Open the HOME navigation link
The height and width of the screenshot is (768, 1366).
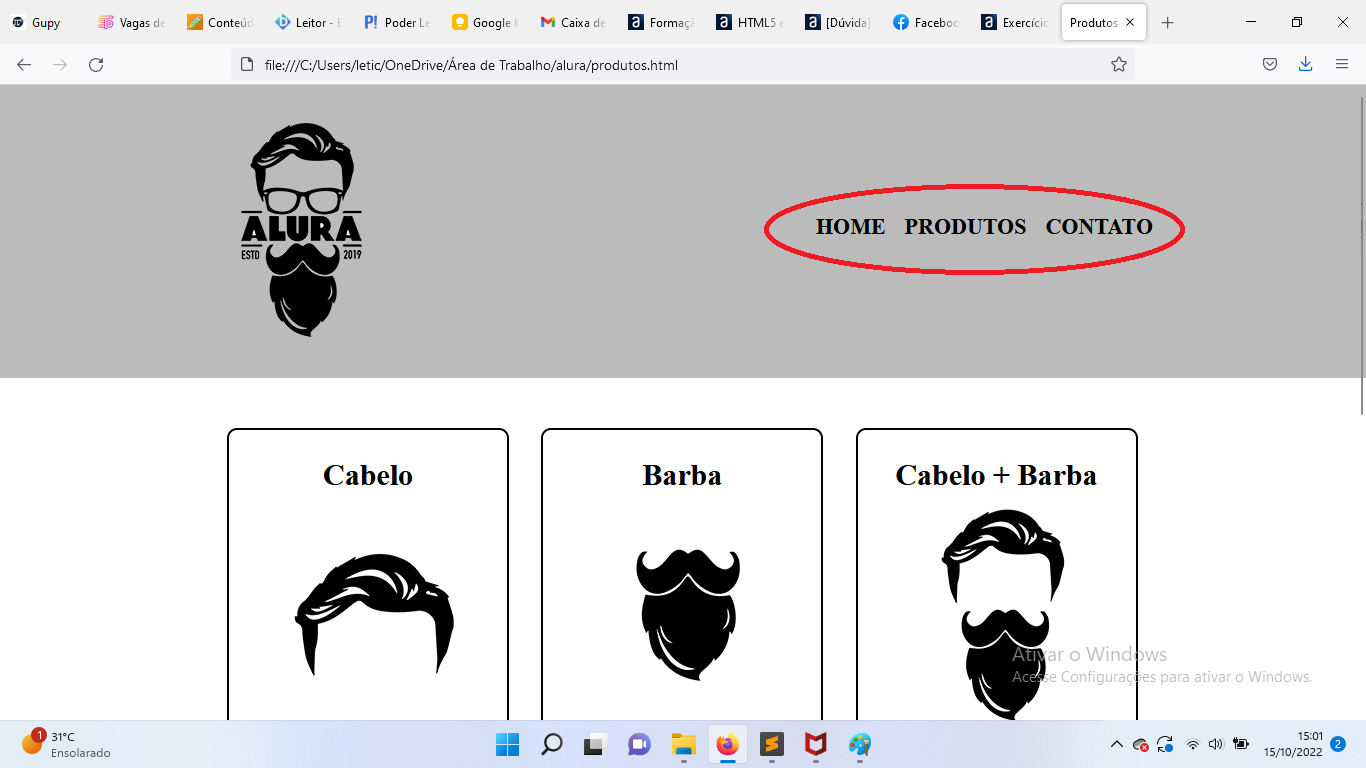click(850, 227)
